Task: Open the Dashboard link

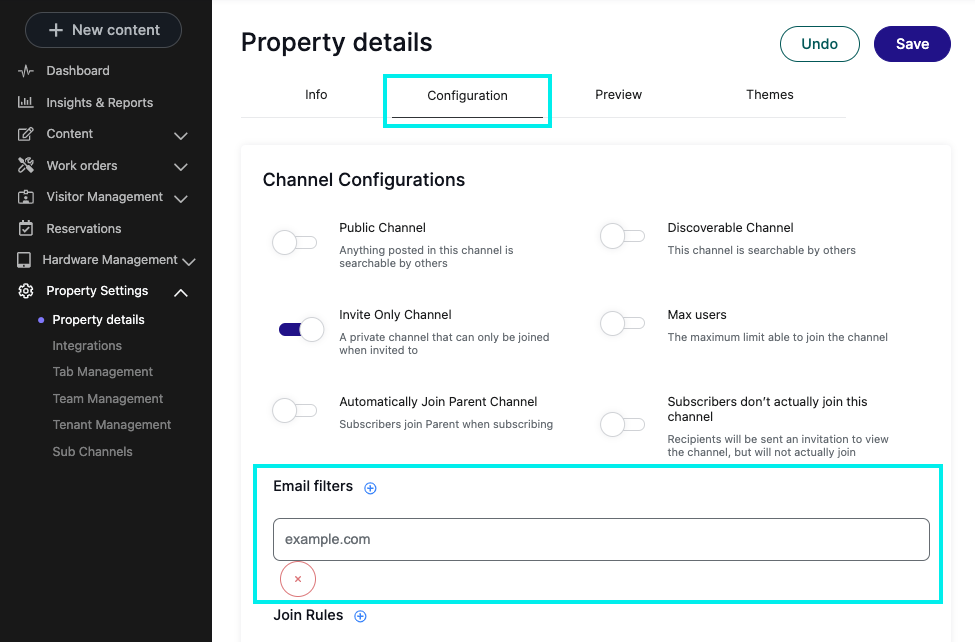Action: tap(78, 71)
